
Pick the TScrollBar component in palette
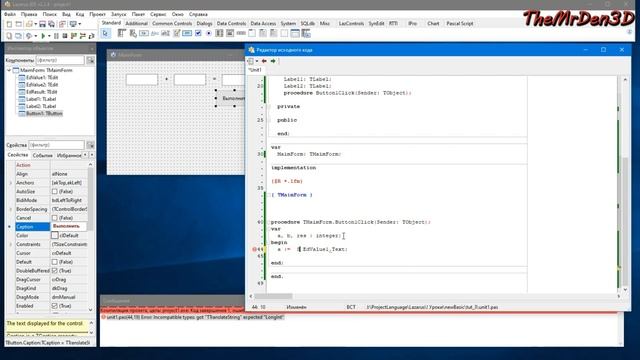[241, 33]
